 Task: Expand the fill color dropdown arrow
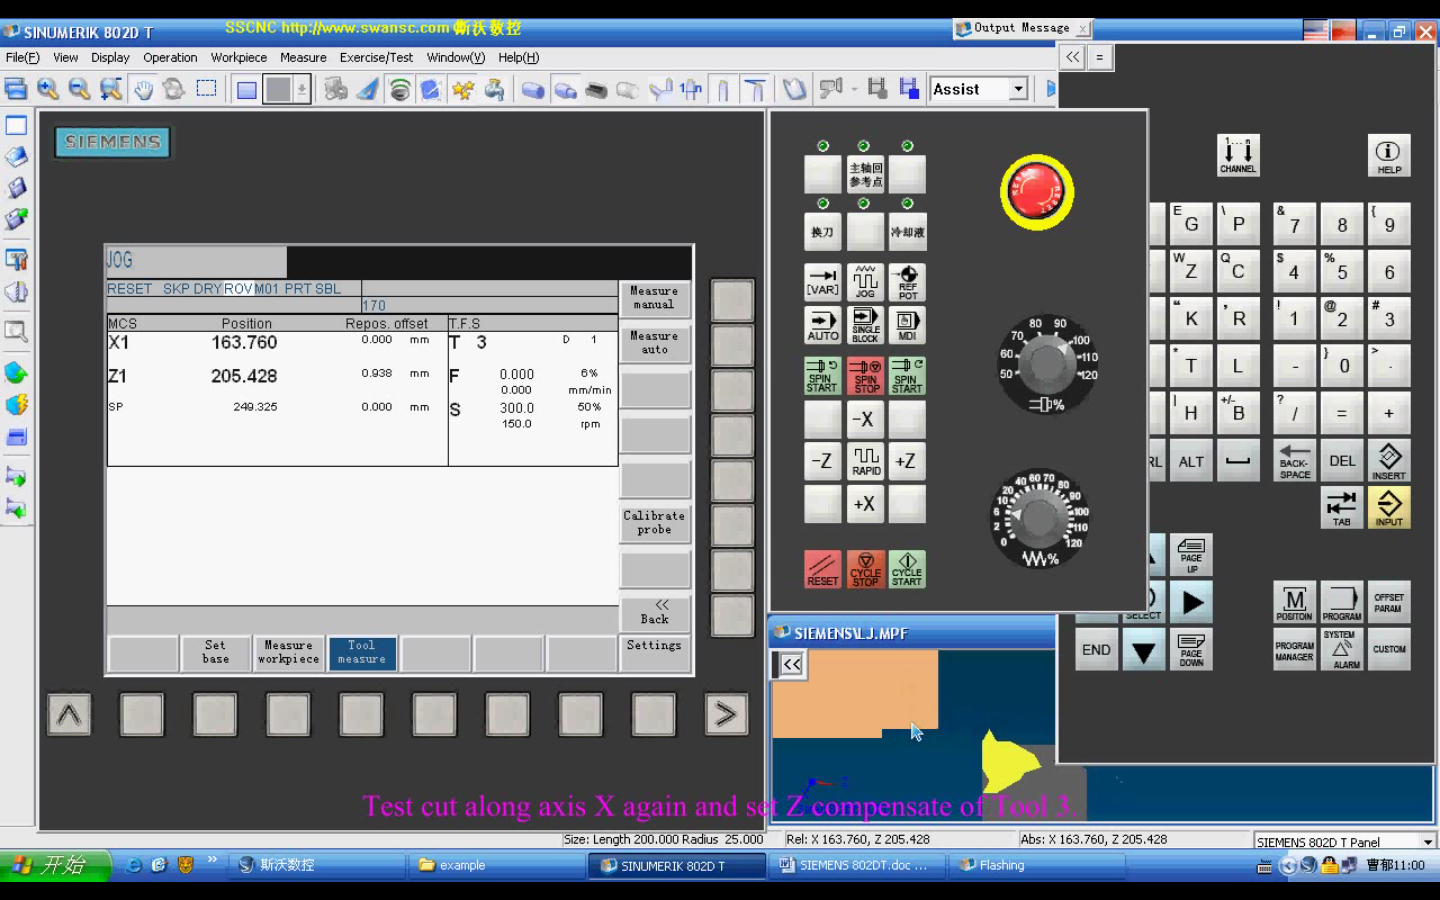[301, 89]
